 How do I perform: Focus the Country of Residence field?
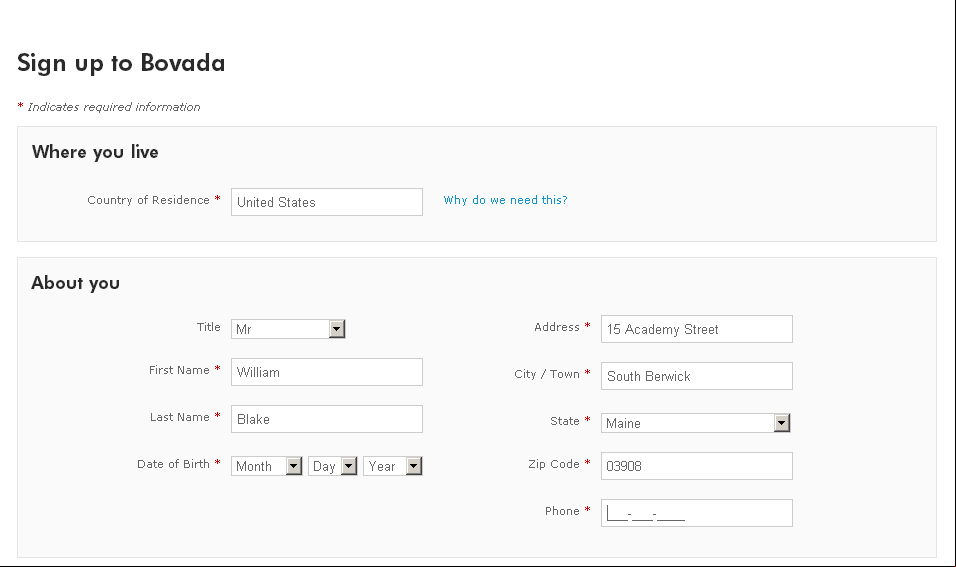327,202
